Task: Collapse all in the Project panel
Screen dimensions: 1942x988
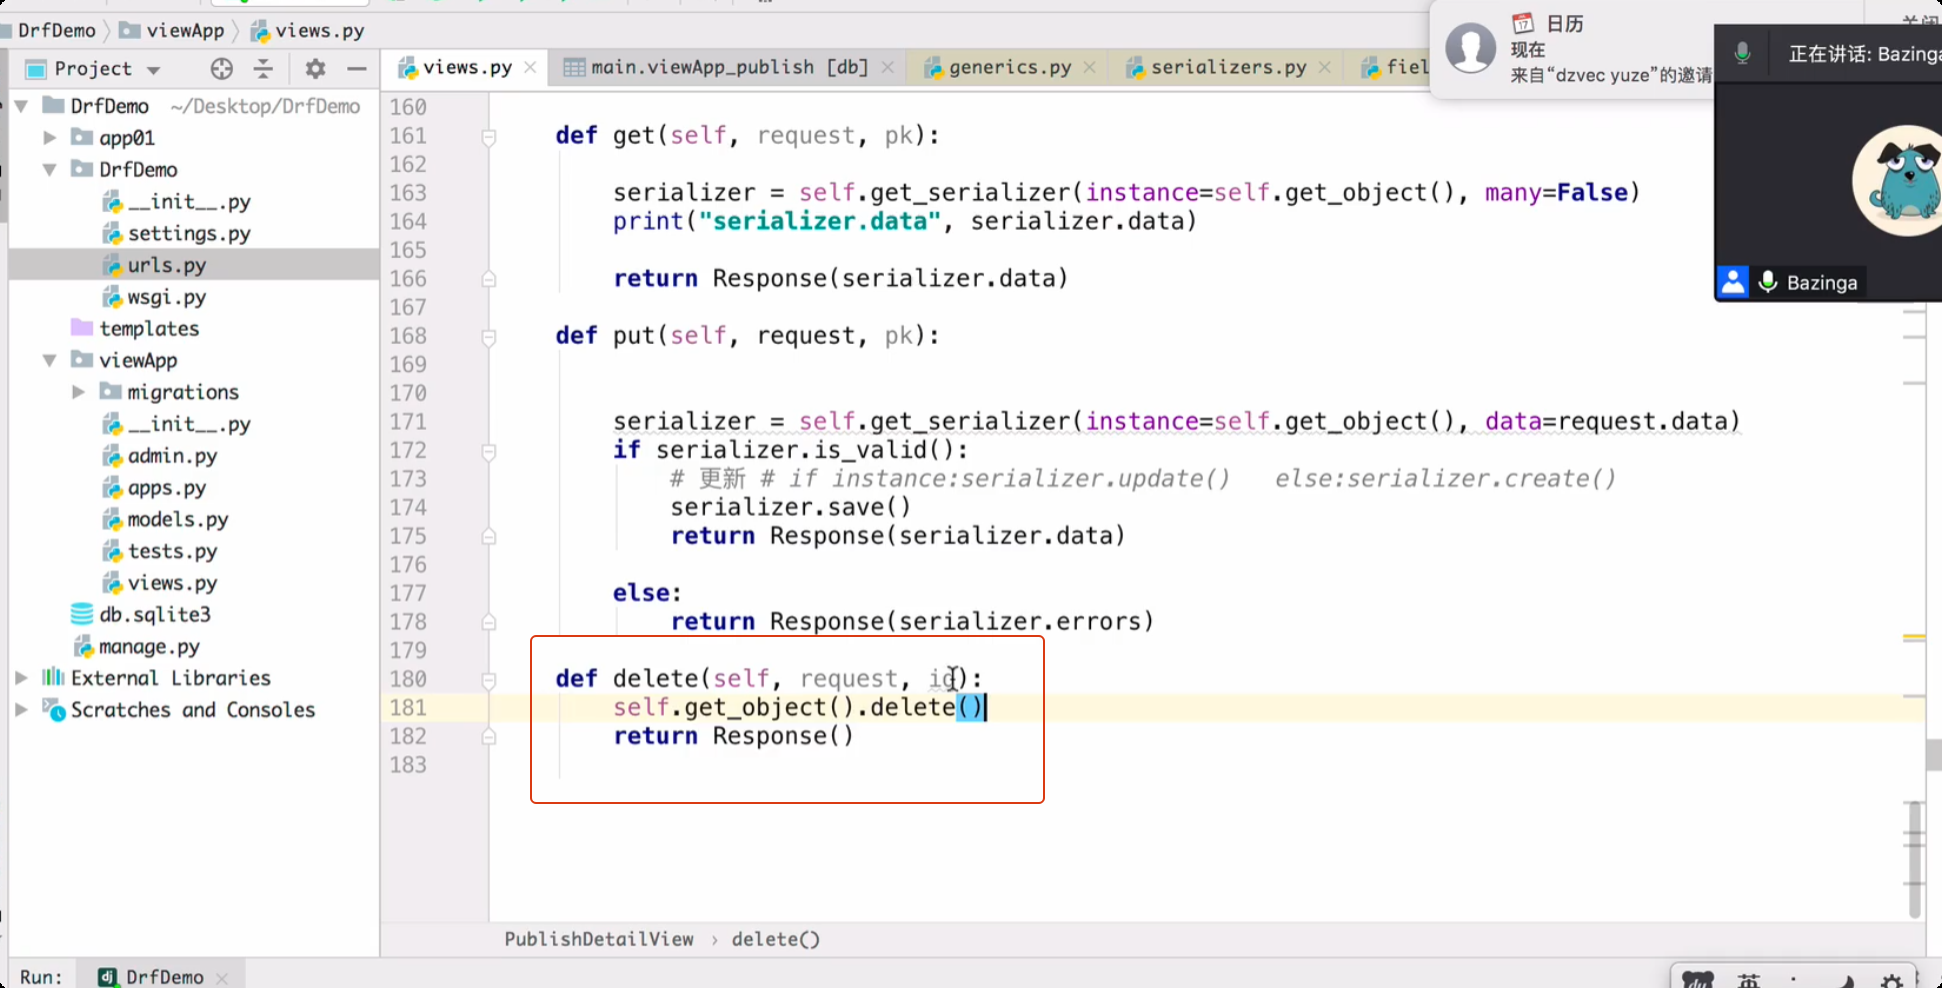Action: coord(263,68)
